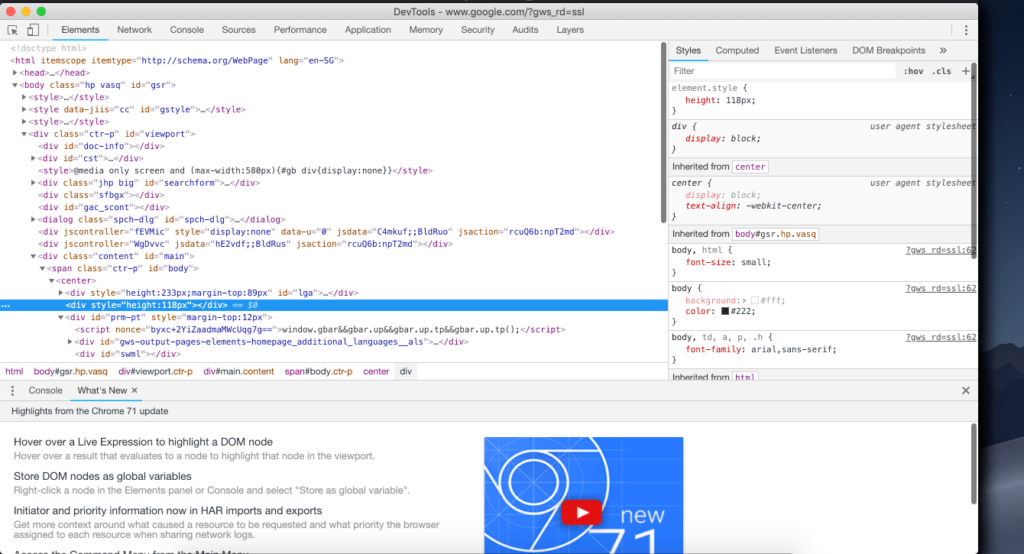The width and height of the screenshot is (1024, 554).
Task: Collapse the div id main node
Action: click(33, 256)
